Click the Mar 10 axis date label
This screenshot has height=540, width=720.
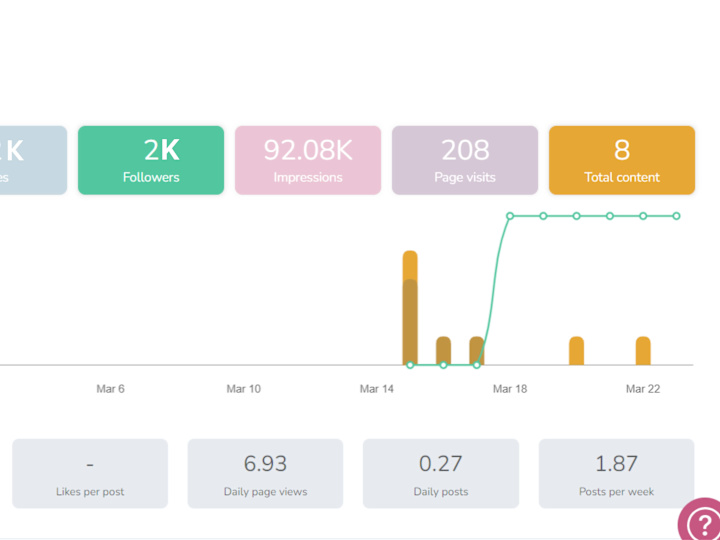(x=243, y=389)
